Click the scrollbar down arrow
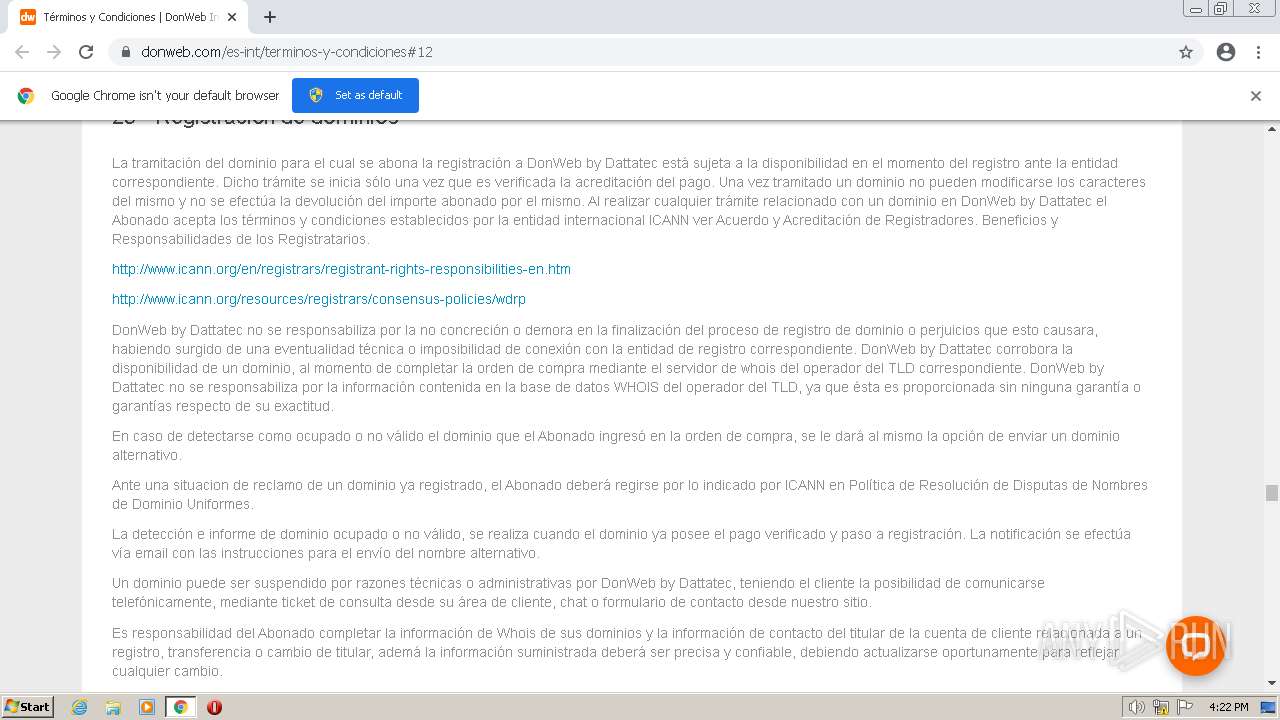This screenshot has width=1280, height=720. [1272, 683]
